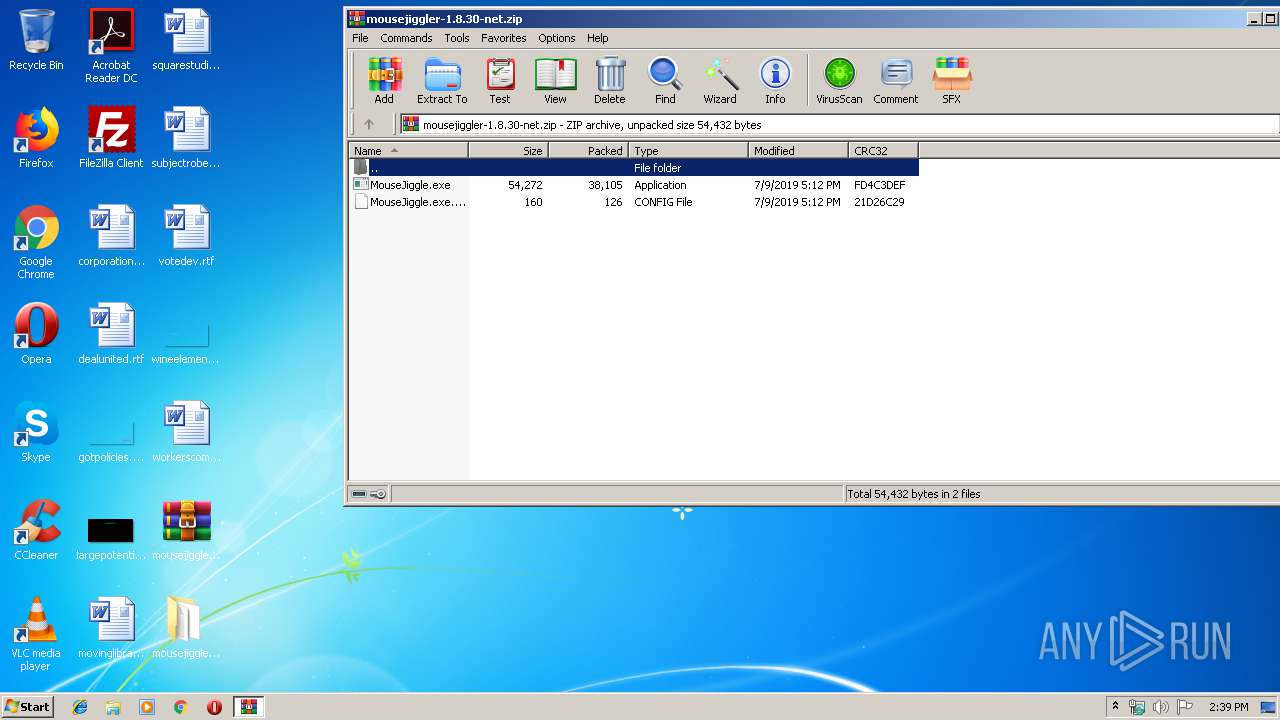This screenshot has width=1280, height=720.
Task: Run the Test archive tool
Action: (x=500, y=80)
